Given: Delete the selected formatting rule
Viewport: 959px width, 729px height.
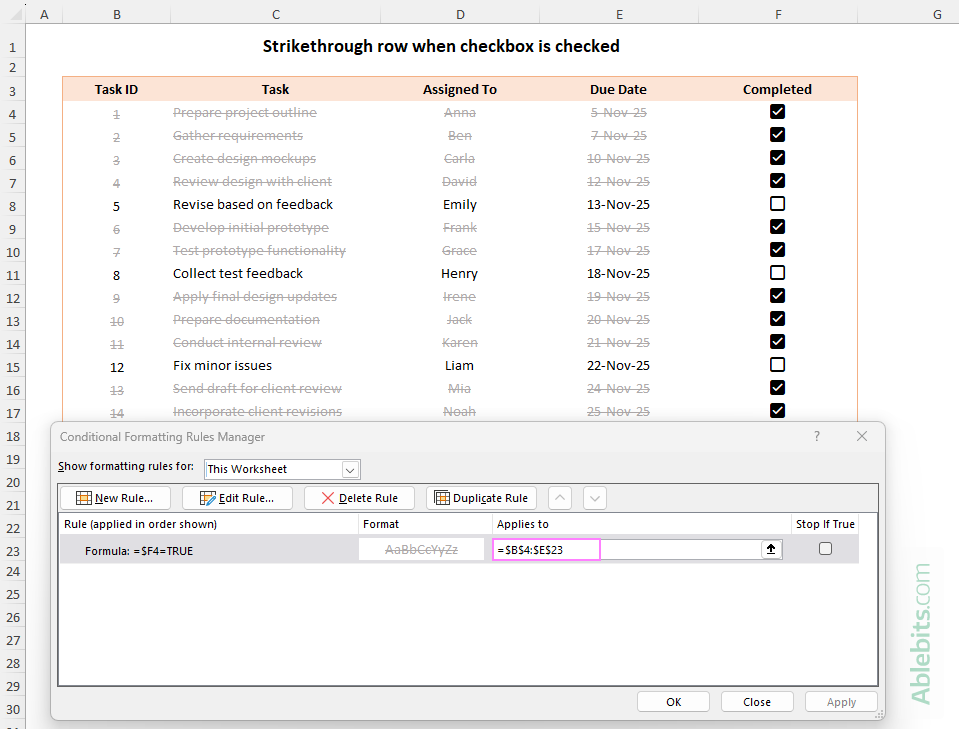Looking at the screenshot, I should 358,497.
